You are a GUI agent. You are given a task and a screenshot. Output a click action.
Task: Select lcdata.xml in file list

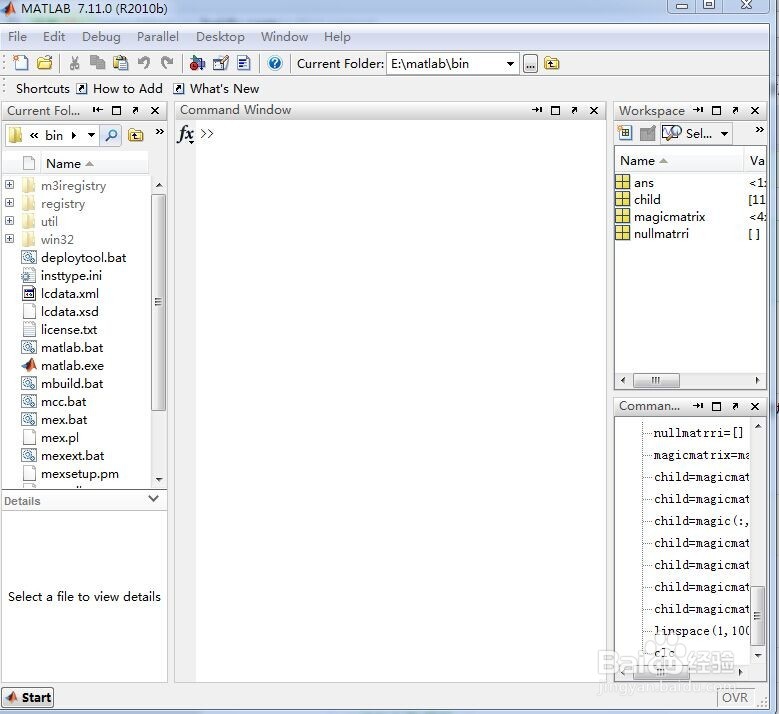(x=70, y=294)
